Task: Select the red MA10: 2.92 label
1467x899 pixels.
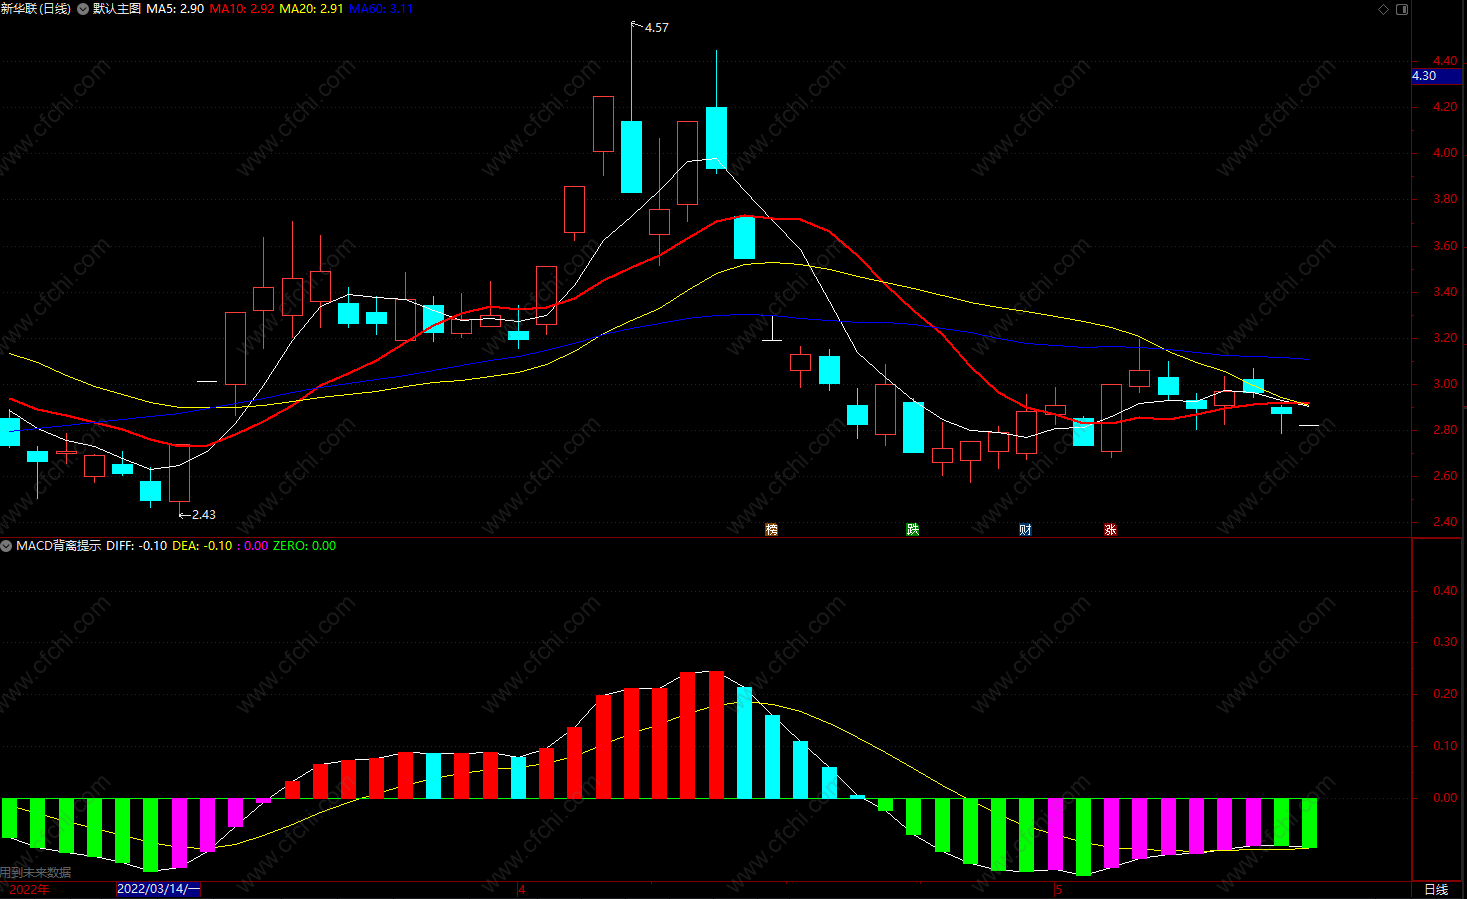Action: pos(242,9)
